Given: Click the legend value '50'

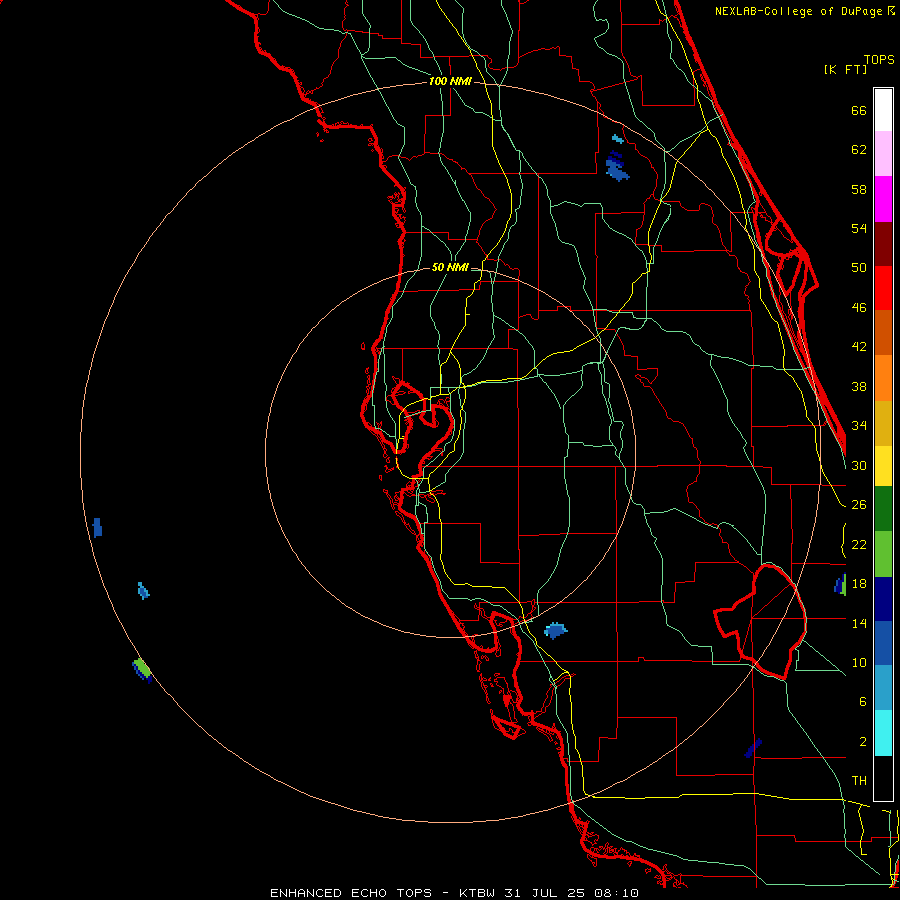Looking at the screenshot, I should click(859, 268).
